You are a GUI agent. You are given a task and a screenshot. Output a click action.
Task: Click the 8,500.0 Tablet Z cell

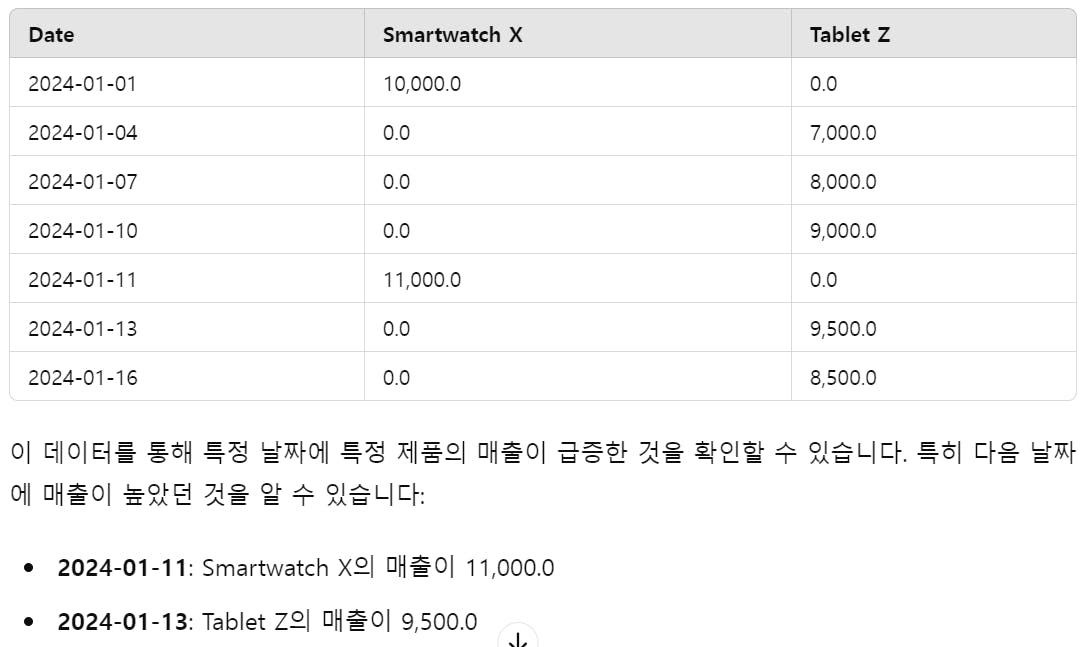[x=843, y=378]
